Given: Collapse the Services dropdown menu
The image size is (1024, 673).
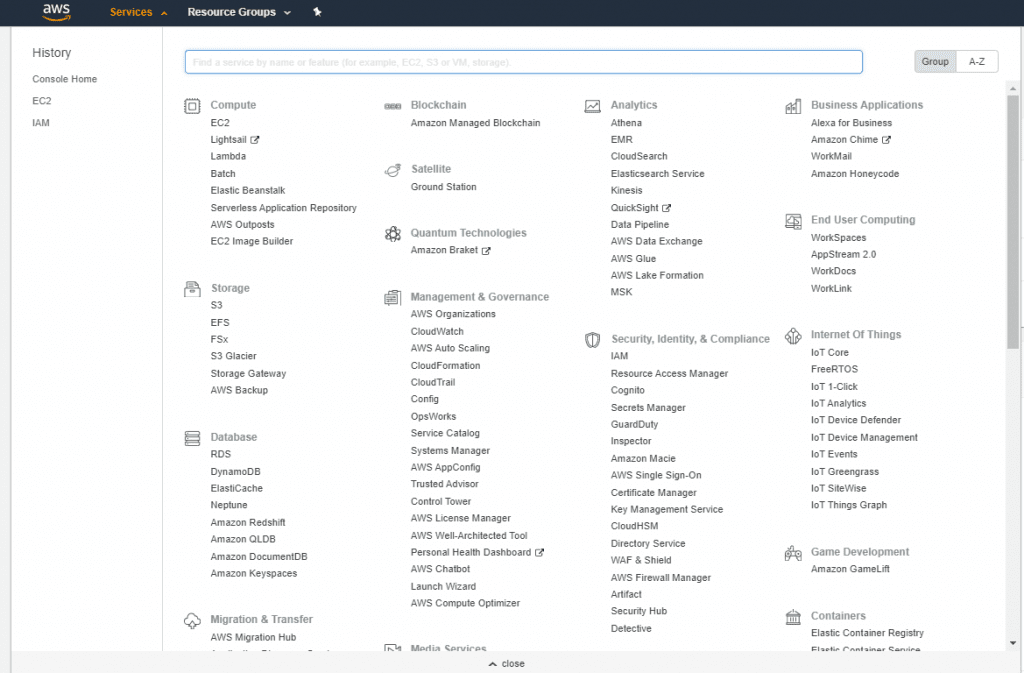Looking at the screenshot, I should [x=138, y=12].
